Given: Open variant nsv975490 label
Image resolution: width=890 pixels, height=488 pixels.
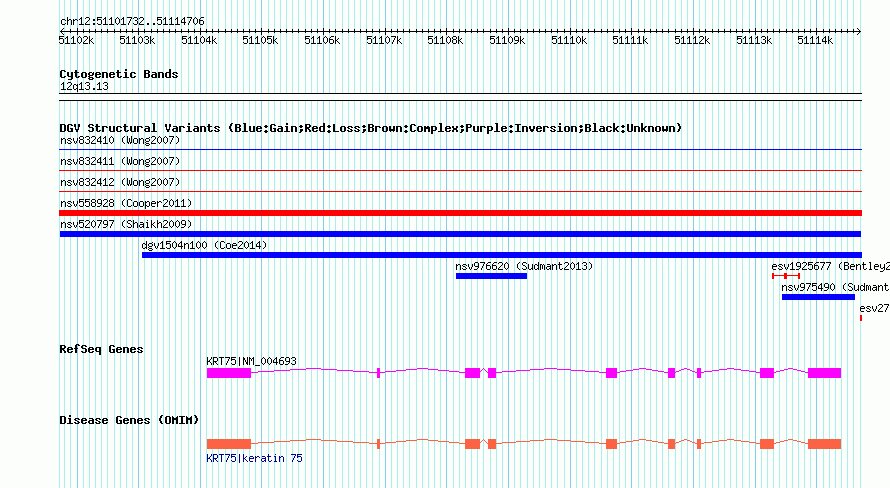Looking at the screenshot, I should pyautogui.click(x=836, y=288).
